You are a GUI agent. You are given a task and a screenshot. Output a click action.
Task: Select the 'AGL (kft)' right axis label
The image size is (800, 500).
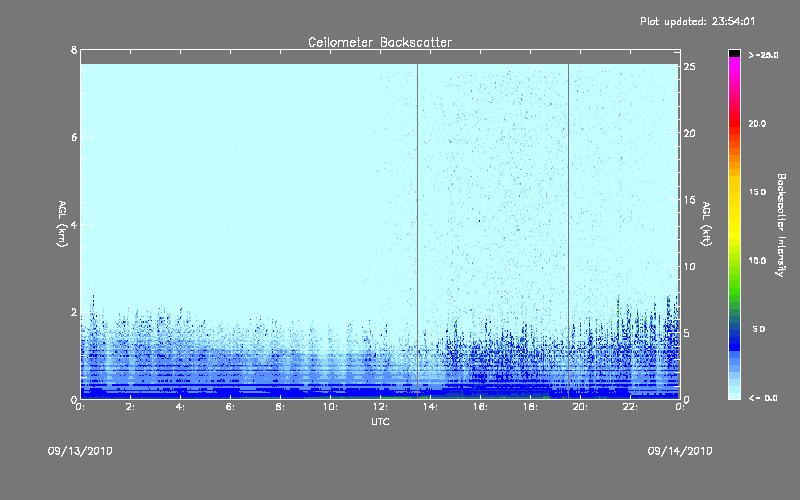706,224
